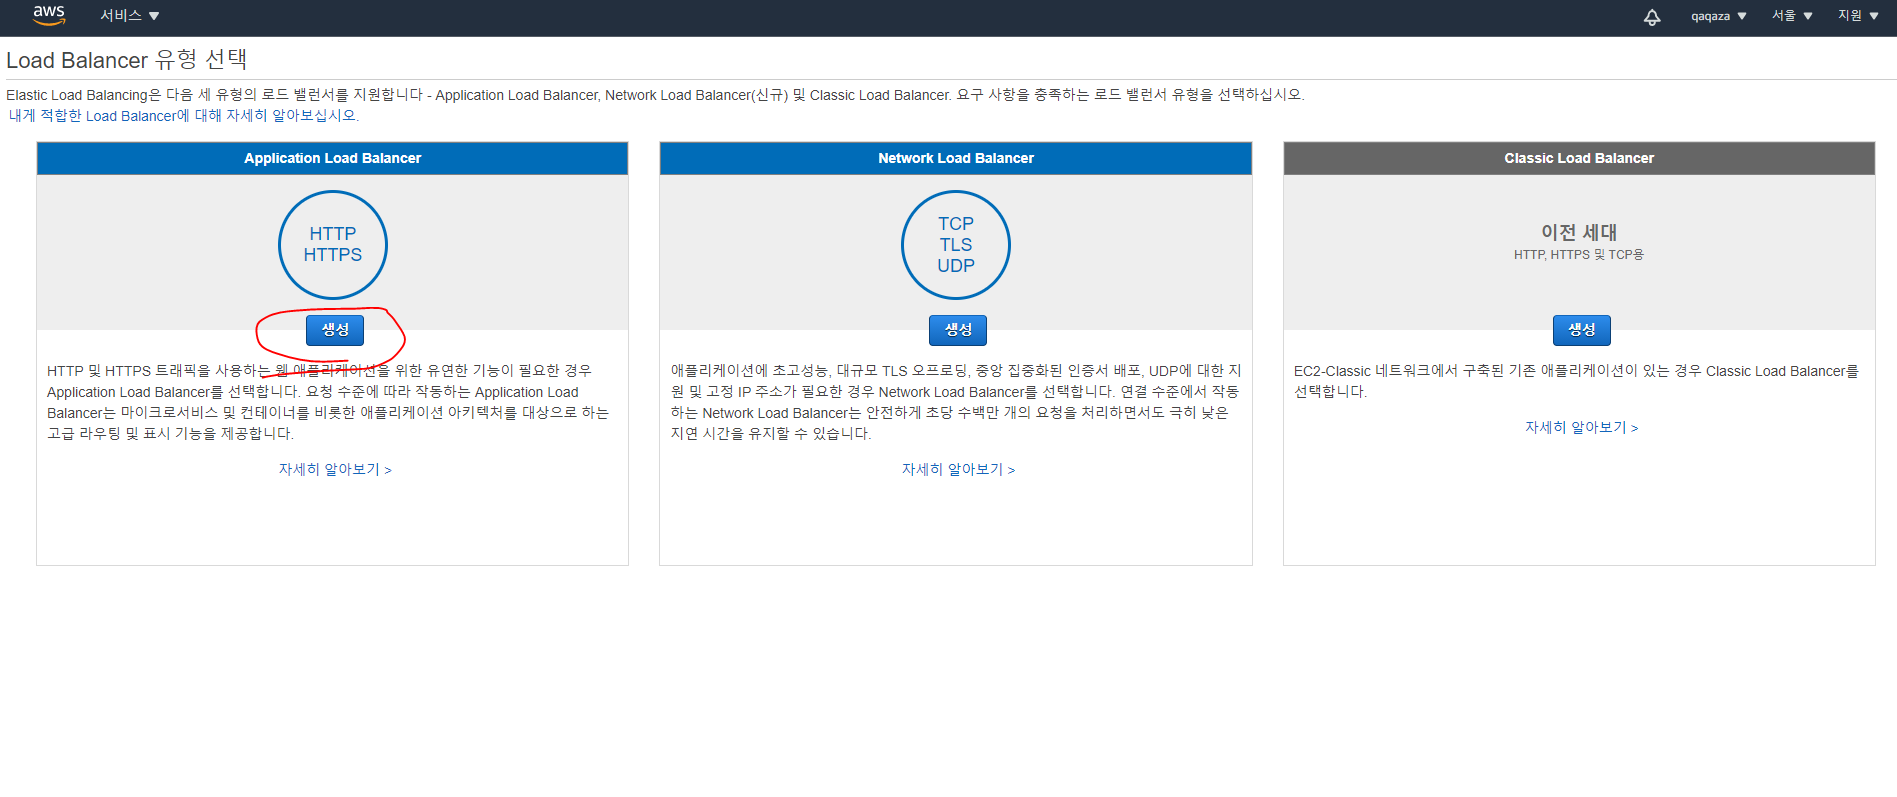The width and height of the screenshot is (1897, 797).
Task: Open 자세히 알아보기 link for Classic Load Balancer
Action: pos(1581,427)
